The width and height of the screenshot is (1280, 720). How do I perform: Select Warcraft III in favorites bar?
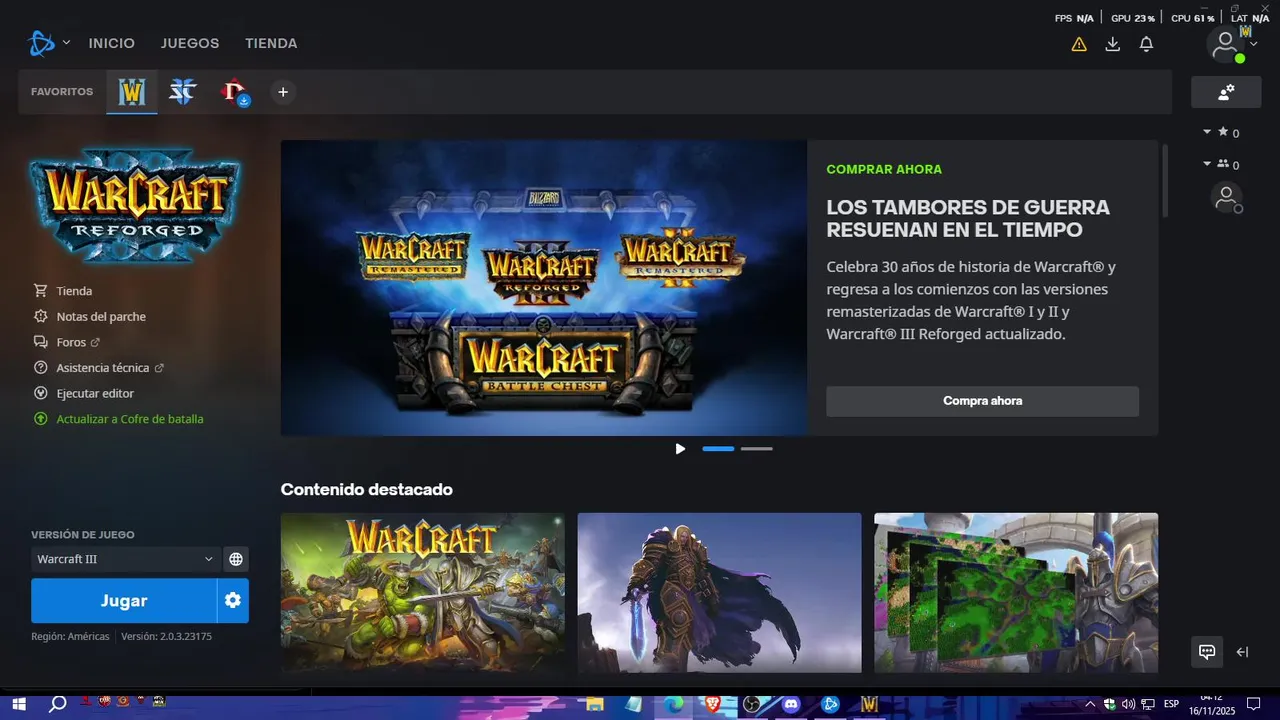point(132,92)
